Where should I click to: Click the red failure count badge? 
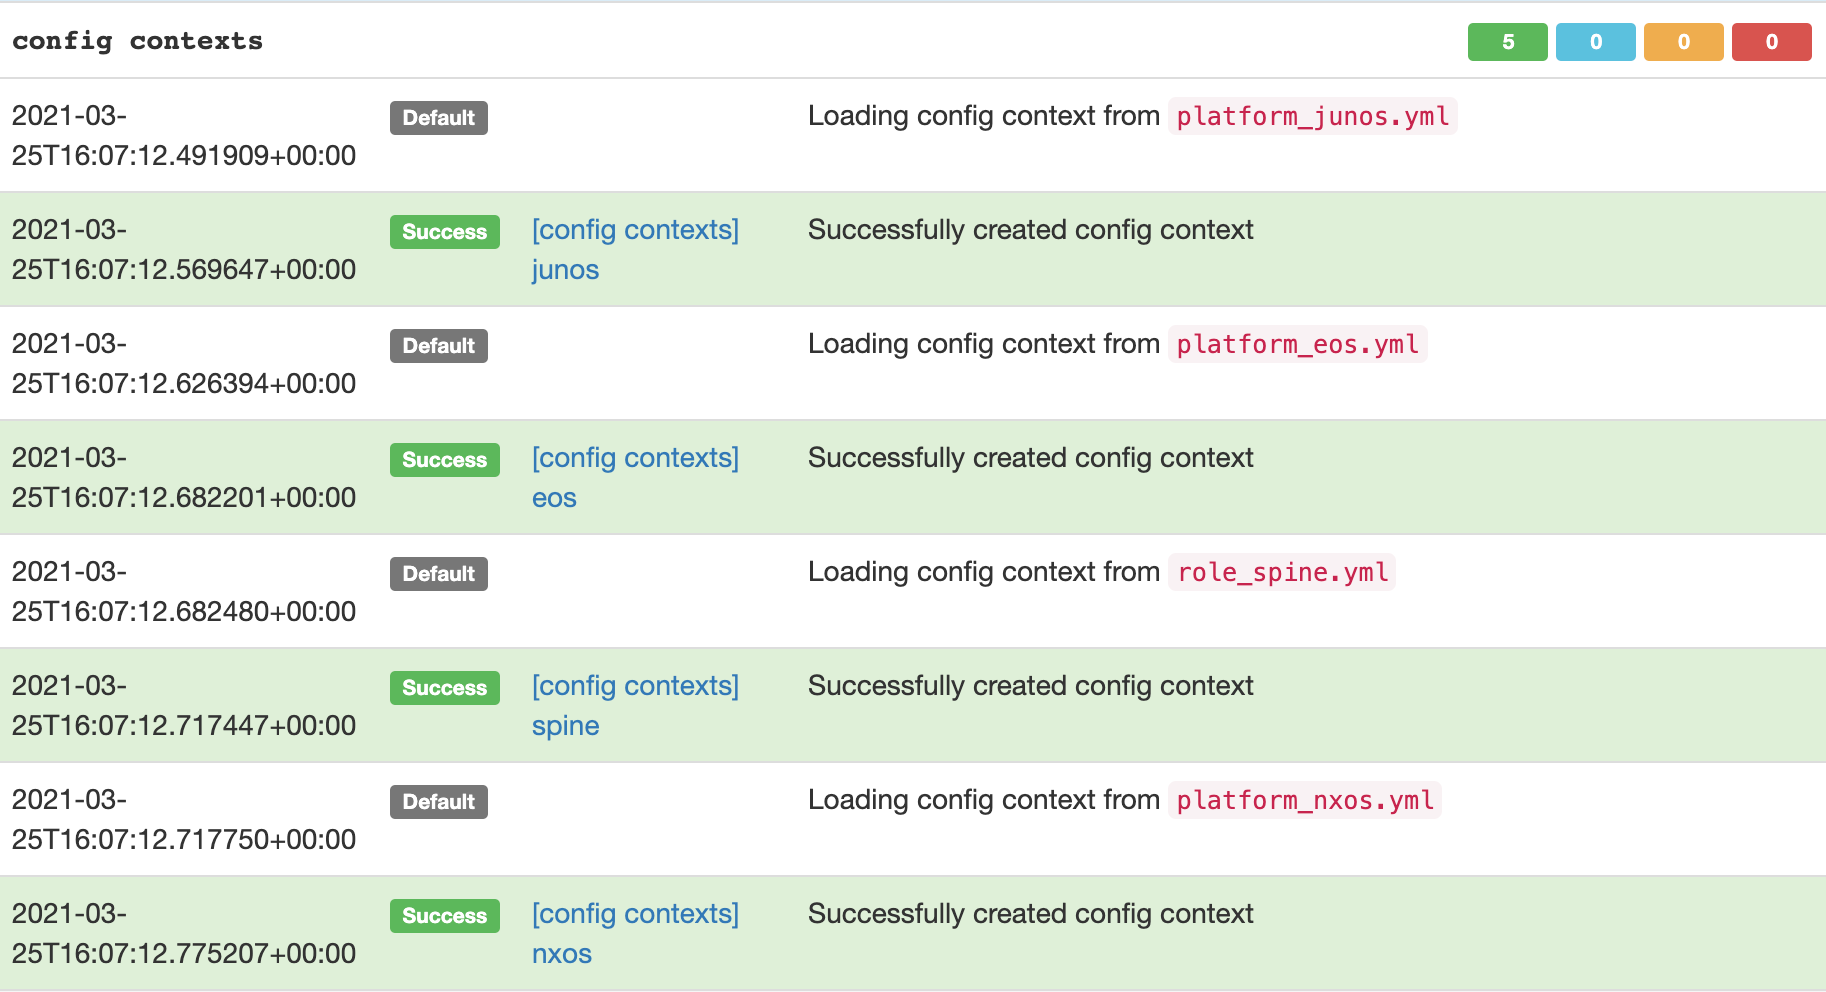1771,42
